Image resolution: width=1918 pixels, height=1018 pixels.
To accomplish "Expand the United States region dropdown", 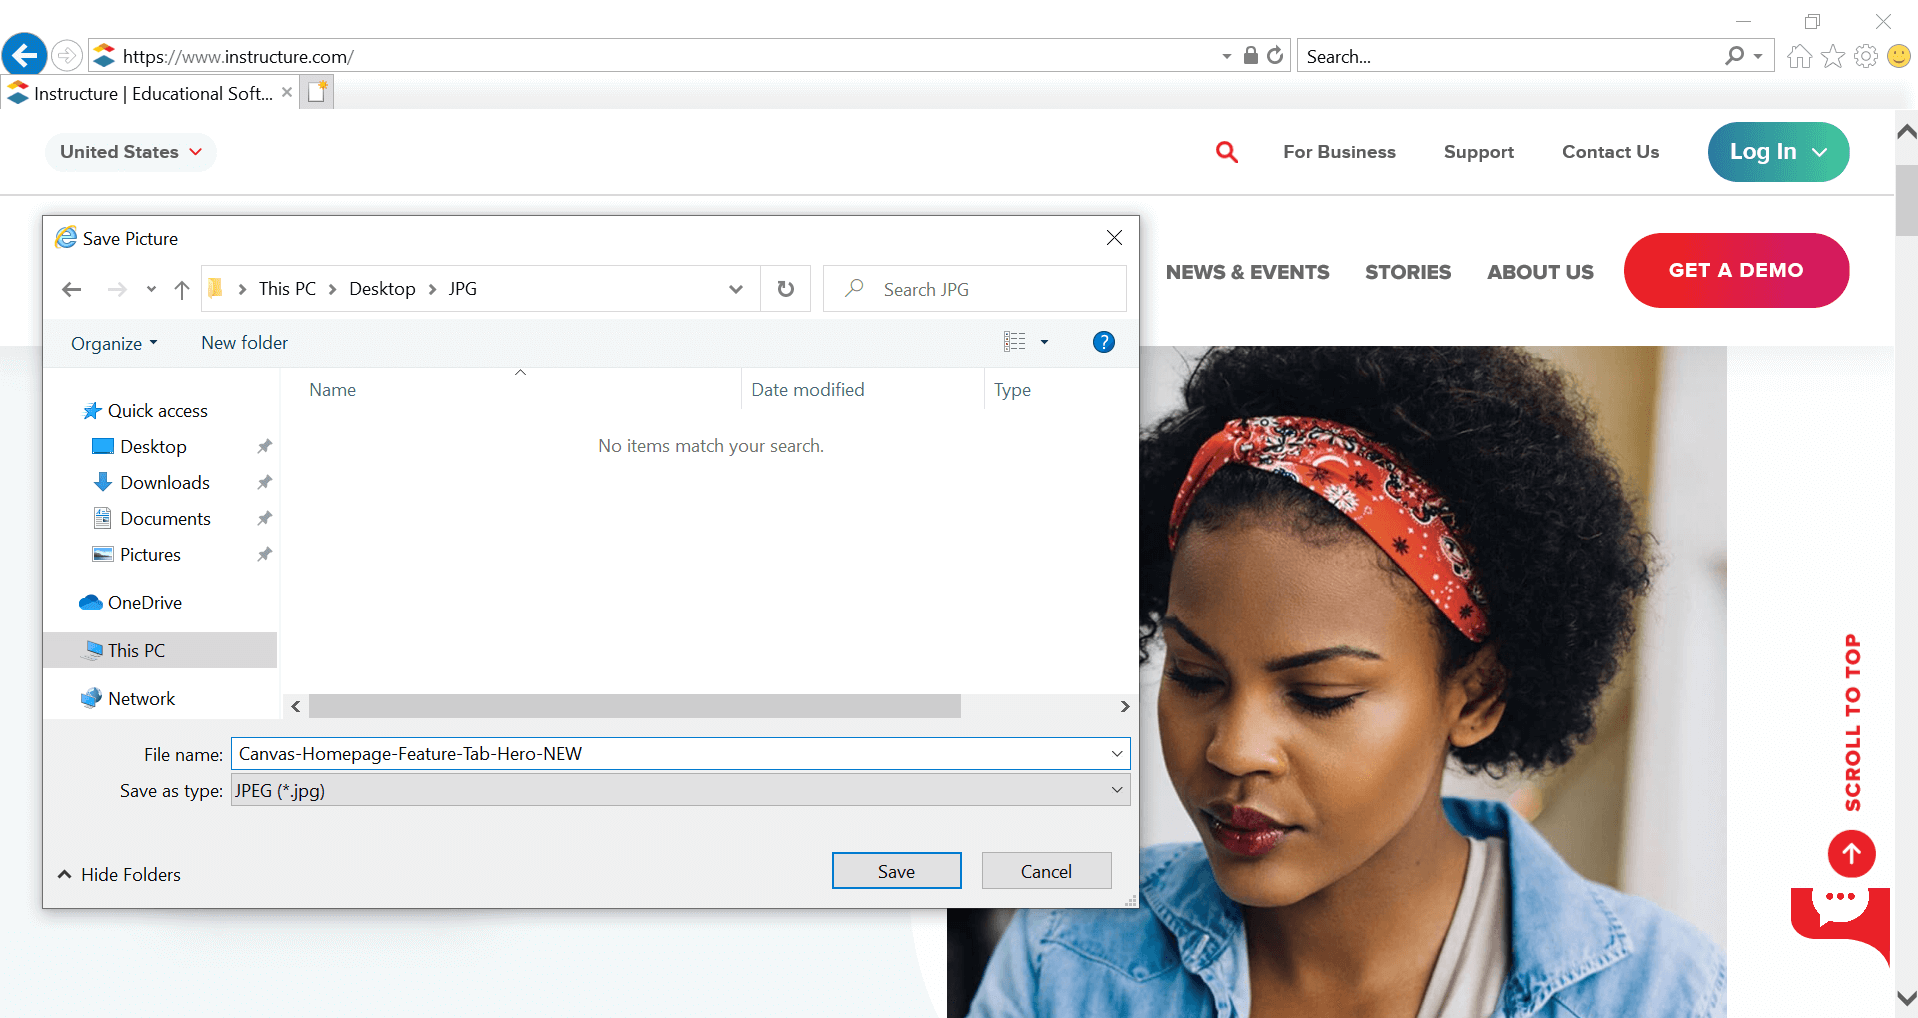I will pos(131,152).
